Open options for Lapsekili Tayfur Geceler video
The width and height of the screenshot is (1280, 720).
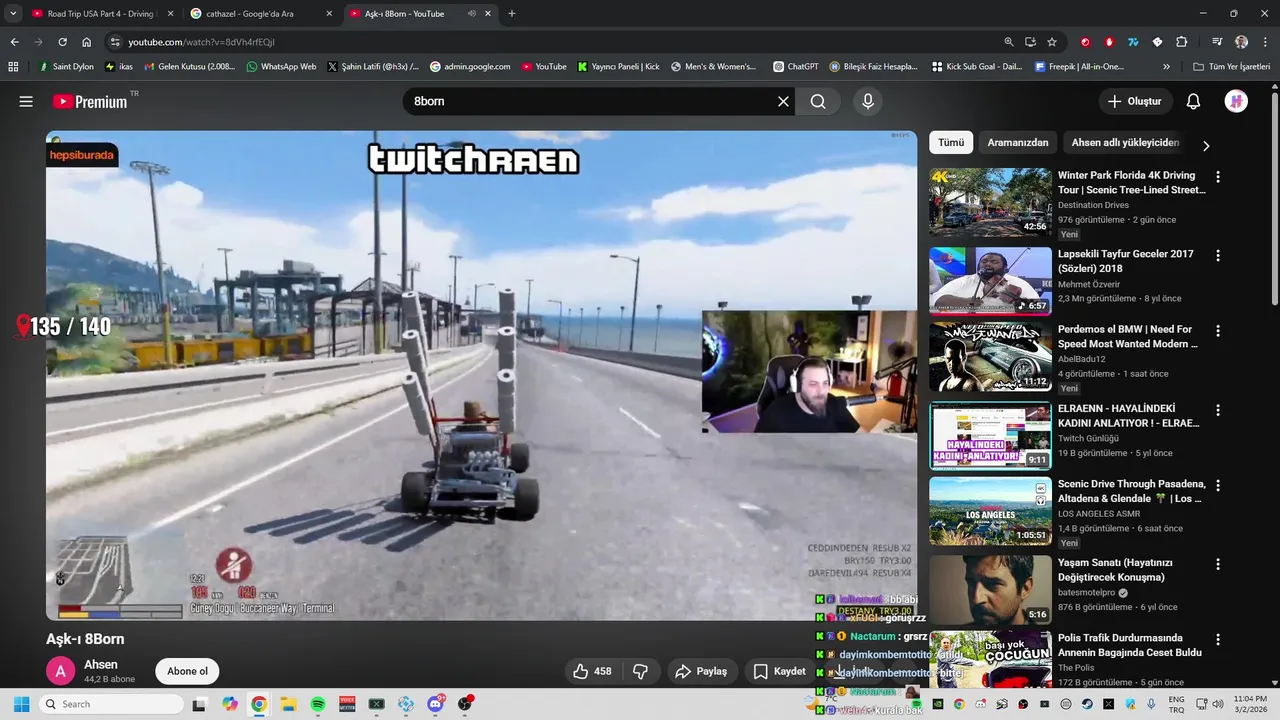(1218, 256)
